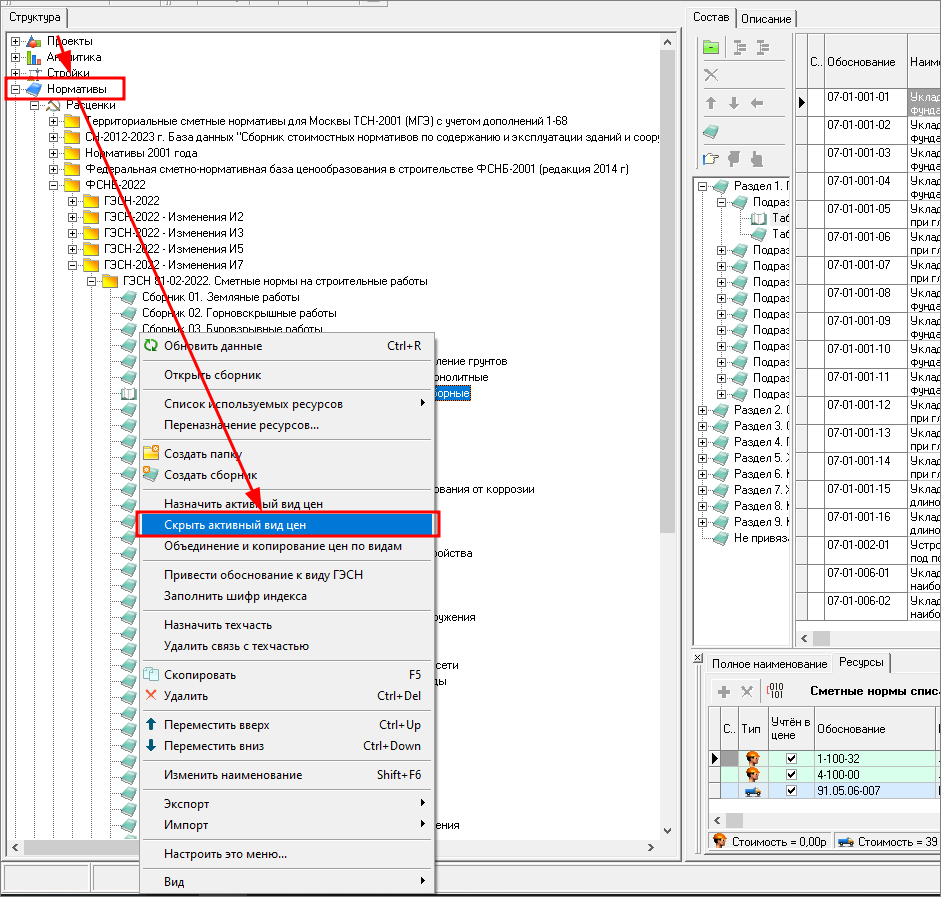Click book icon of Сборник 01. Земляные работы
The image size is (941, 897).
128,297
